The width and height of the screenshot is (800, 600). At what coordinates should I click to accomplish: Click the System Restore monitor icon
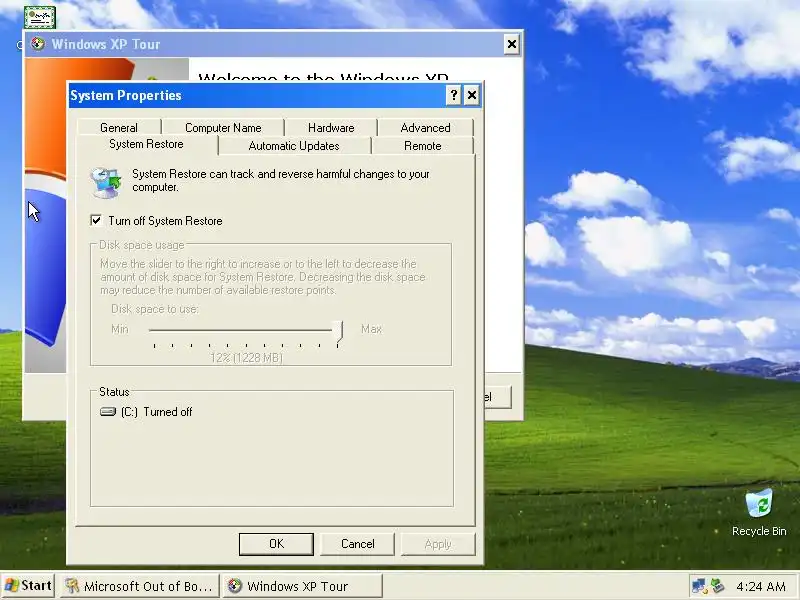tap(106, 182)
